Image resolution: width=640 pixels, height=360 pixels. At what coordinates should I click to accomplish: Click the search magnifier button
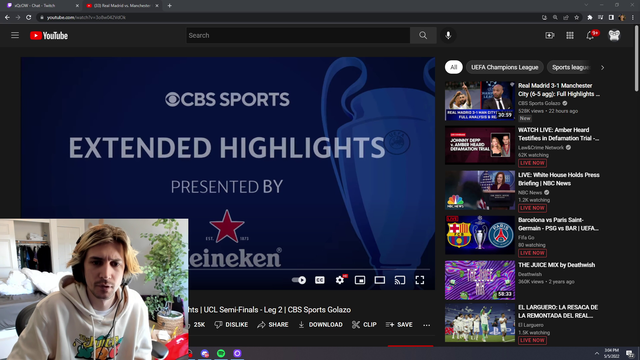[423, 36]
